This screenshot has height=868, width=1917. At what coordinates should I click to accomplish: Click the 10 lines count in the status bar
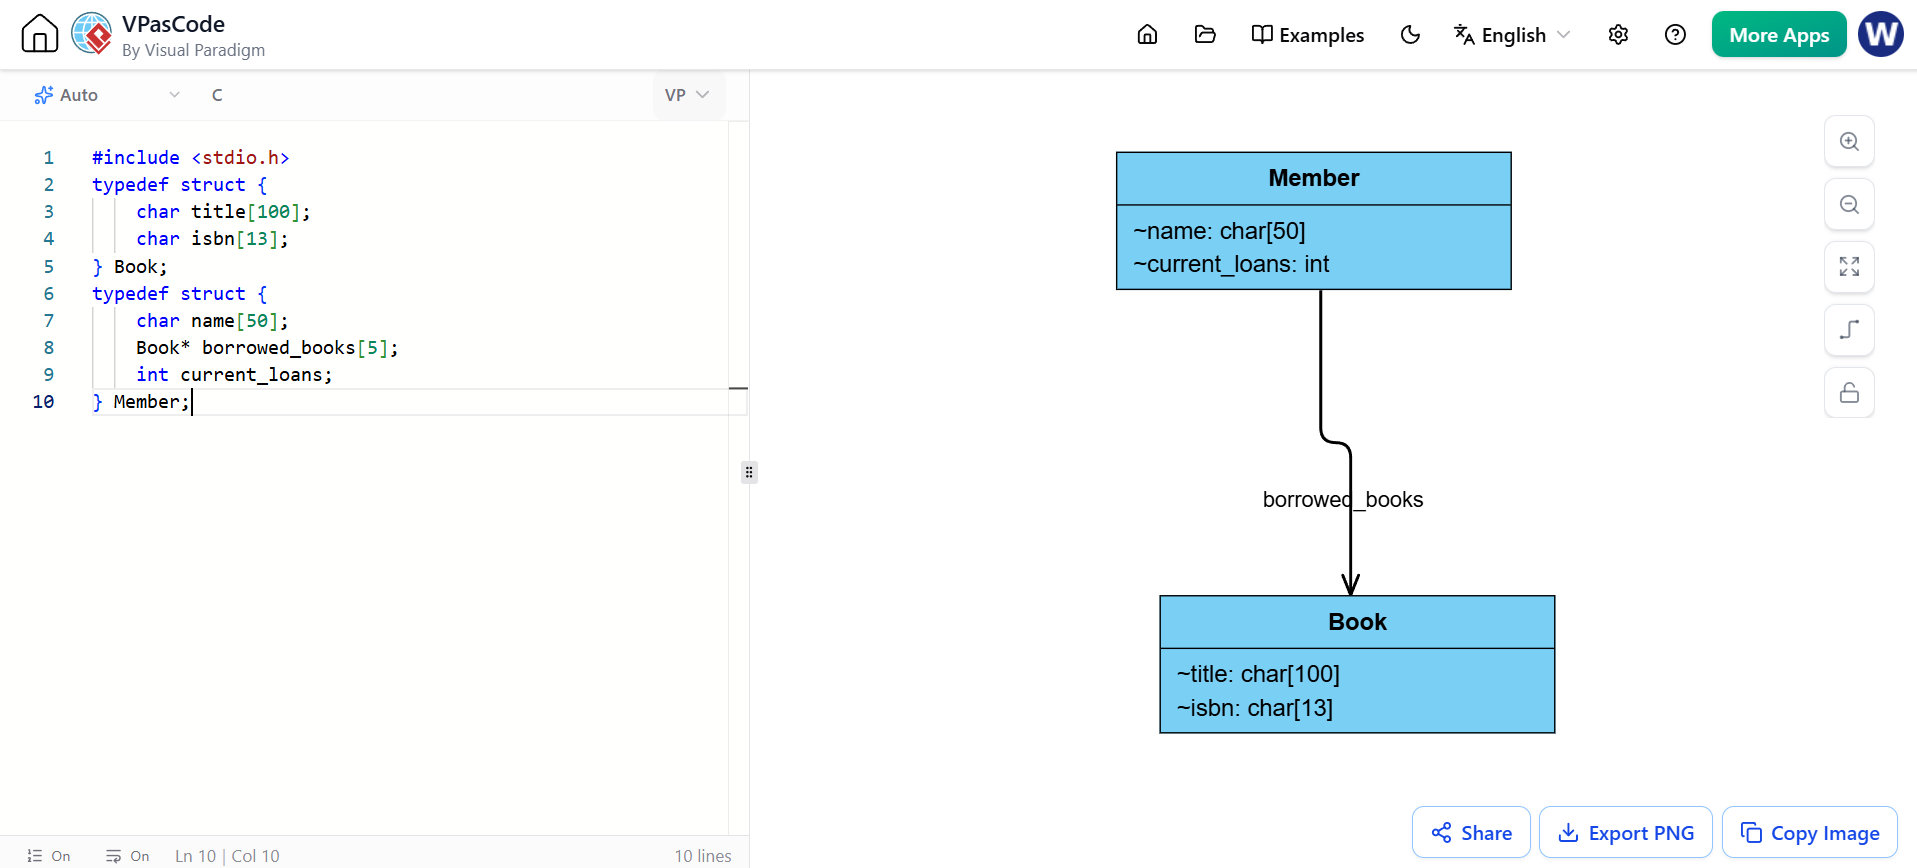[703, 856]
